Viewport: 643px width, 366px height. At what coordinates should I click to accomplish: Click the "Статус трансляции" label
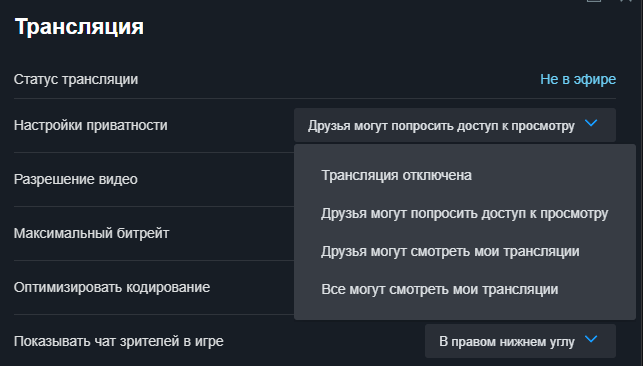click(x=76, y=79)
